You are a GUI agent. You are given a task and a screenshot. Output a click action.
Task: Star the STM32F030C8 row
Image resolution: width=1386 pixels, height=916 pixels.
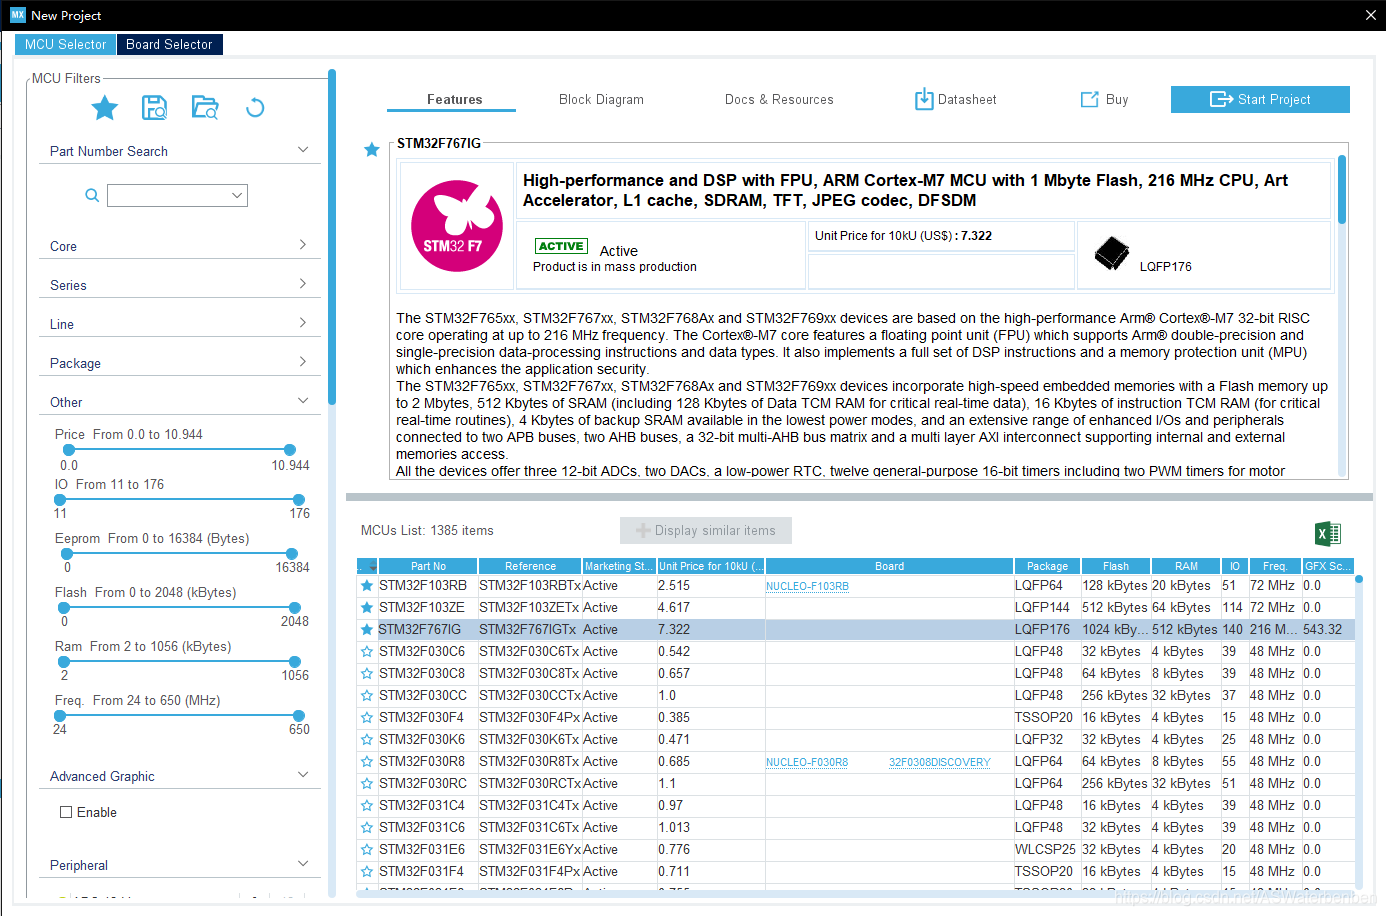pyautogui.click(x=367, y=674)
